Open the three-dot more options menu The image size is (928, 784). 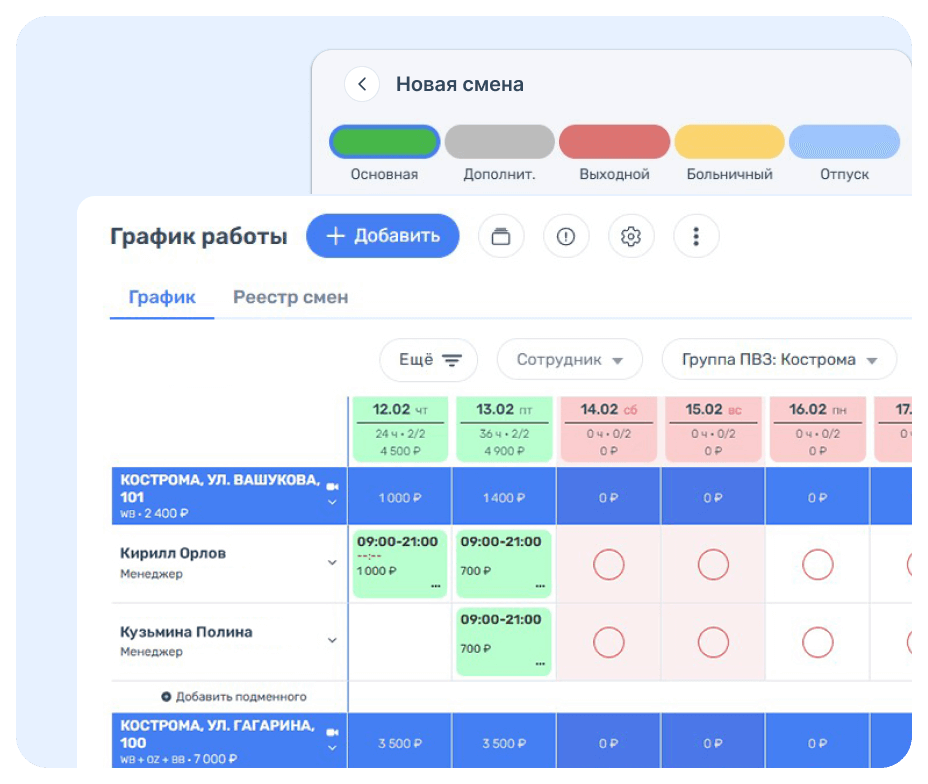[x=697, y=237]
